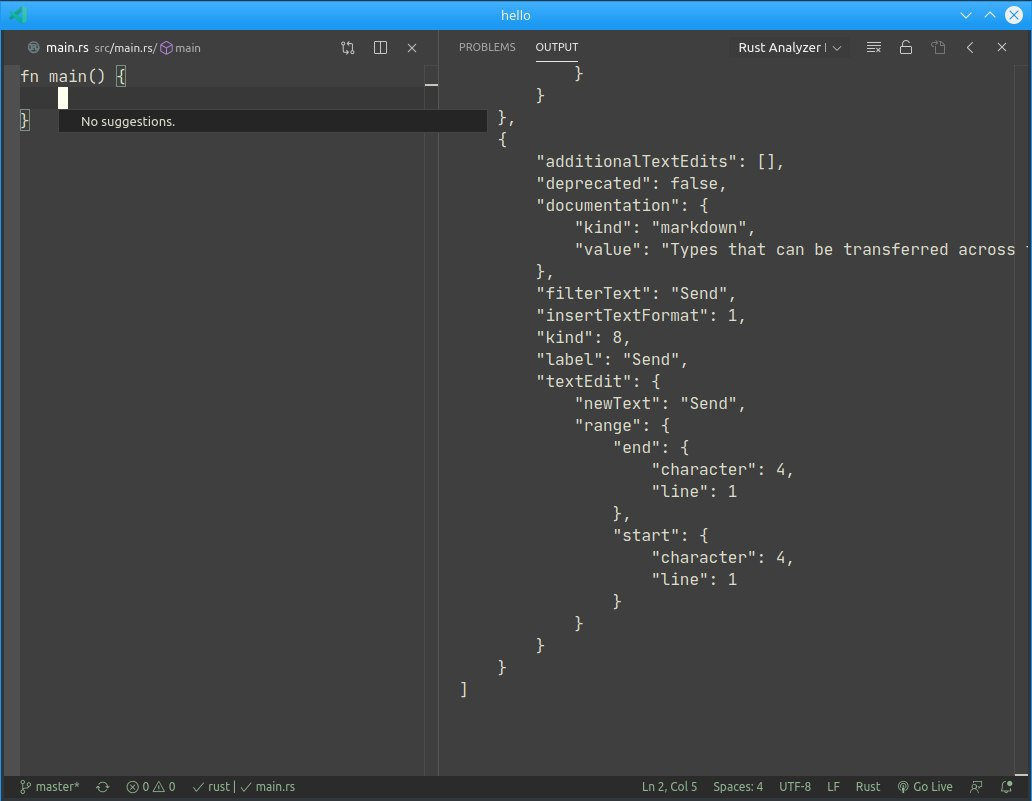
Task: Change end of line sequence LF
Action: point(833,787)
